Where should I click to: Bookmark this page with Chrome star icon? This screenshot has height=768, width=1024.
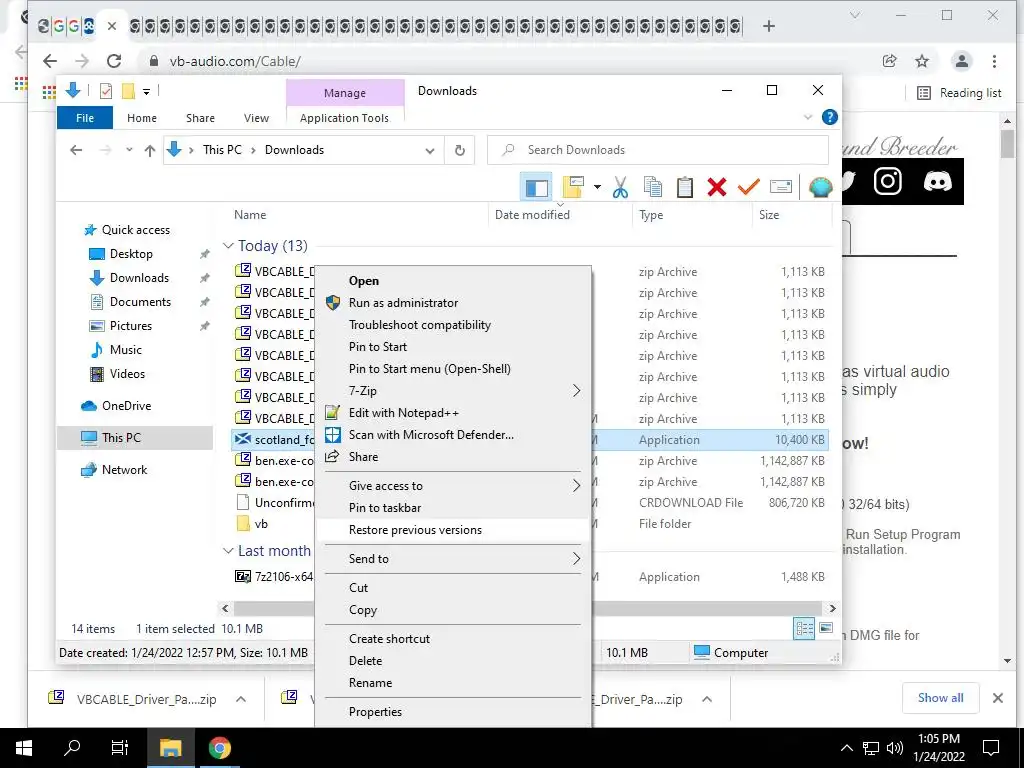pos(921,61)
